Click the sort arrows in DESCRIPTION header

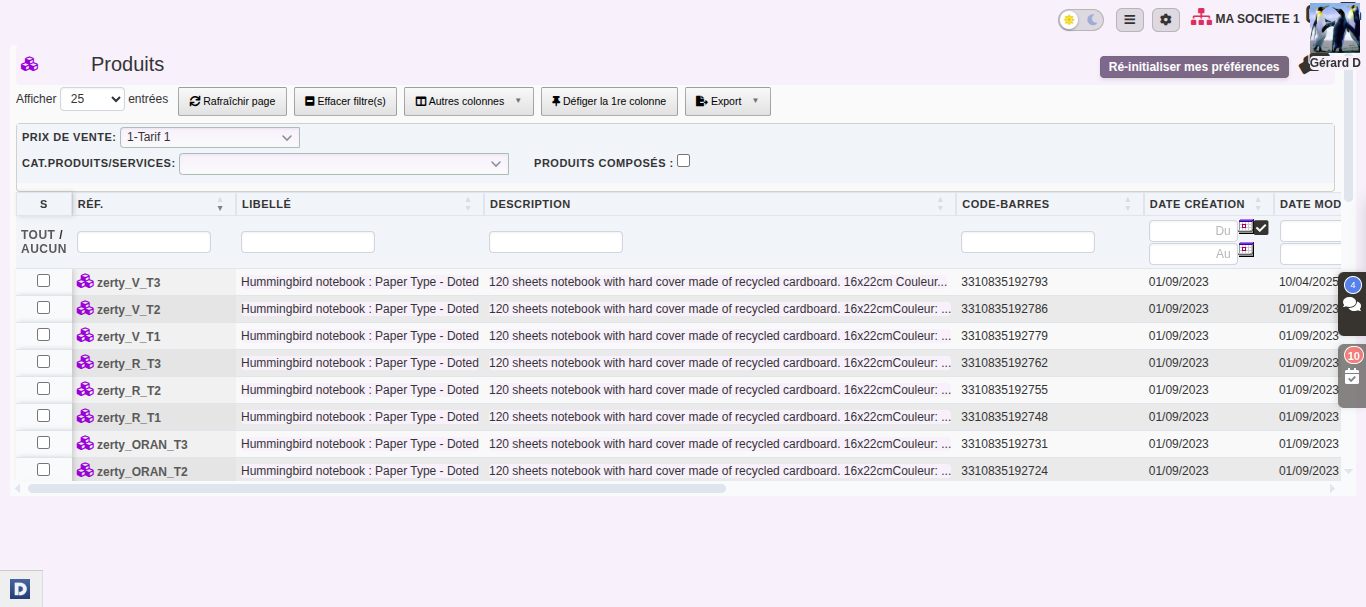tap(940, 204)
